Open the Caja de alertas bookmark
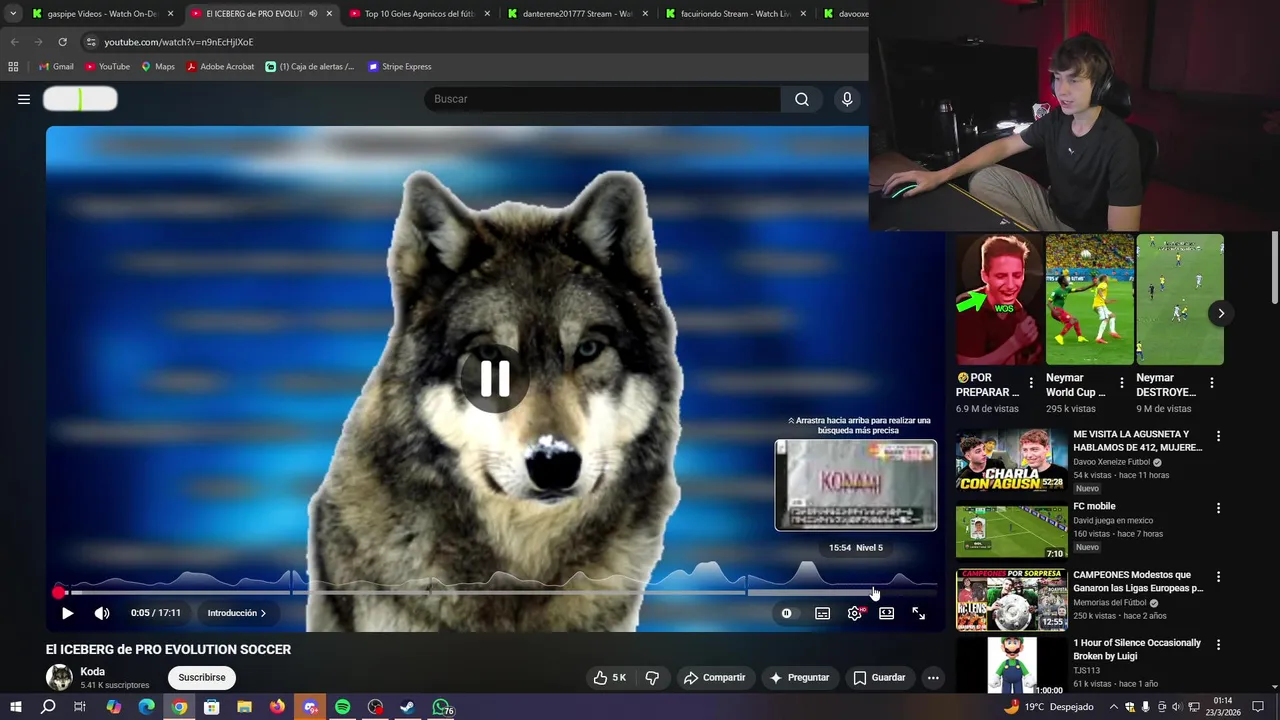The width and height of the screenshot is (1280, 720). pos(310,67)
